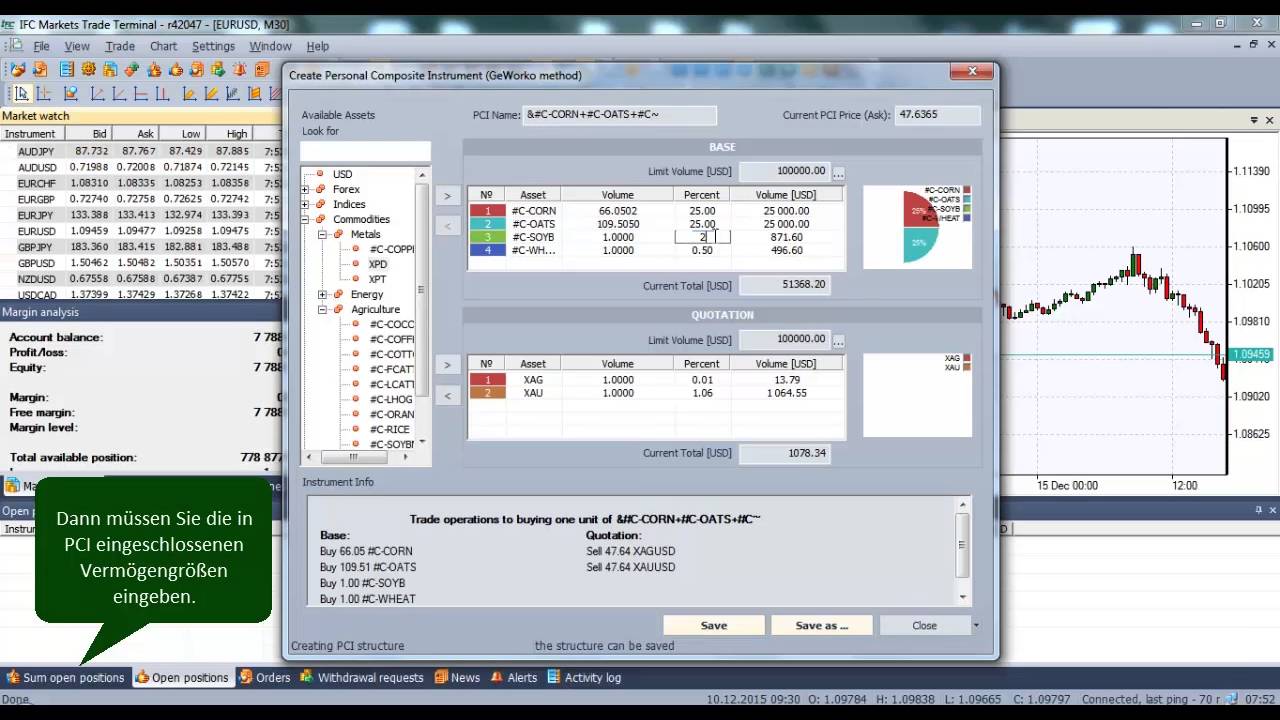Open the Trade menu

(x=120, y=46)
